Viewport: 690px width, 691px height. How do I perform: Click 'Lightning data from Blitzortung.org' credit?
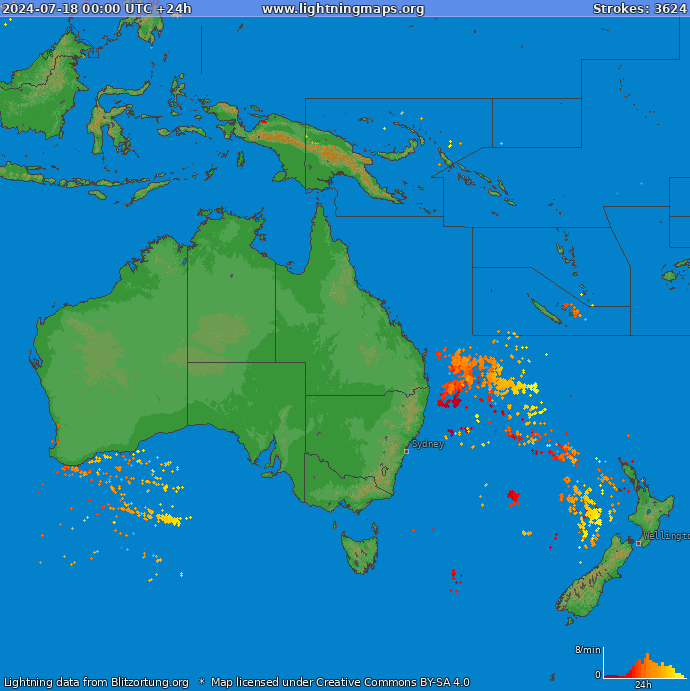point(96,682)
